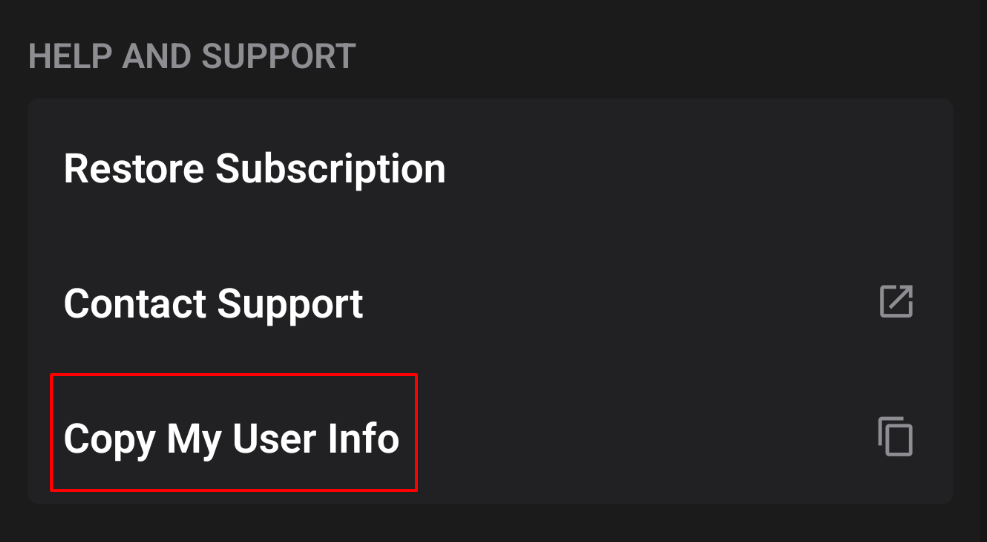Click the external link icon beside Contact Support

895,302
